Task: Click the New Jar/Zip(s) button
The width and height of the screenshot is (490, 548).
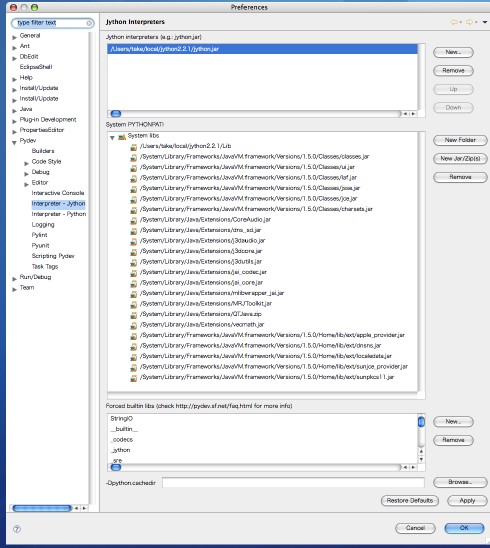Action: pyautogui.click(x=460, y=158)
